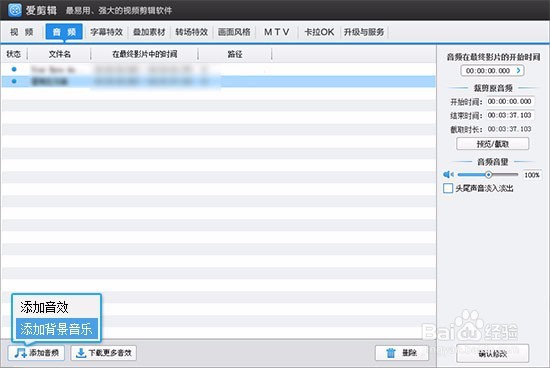Click the 状态 column header

[14, 54]
